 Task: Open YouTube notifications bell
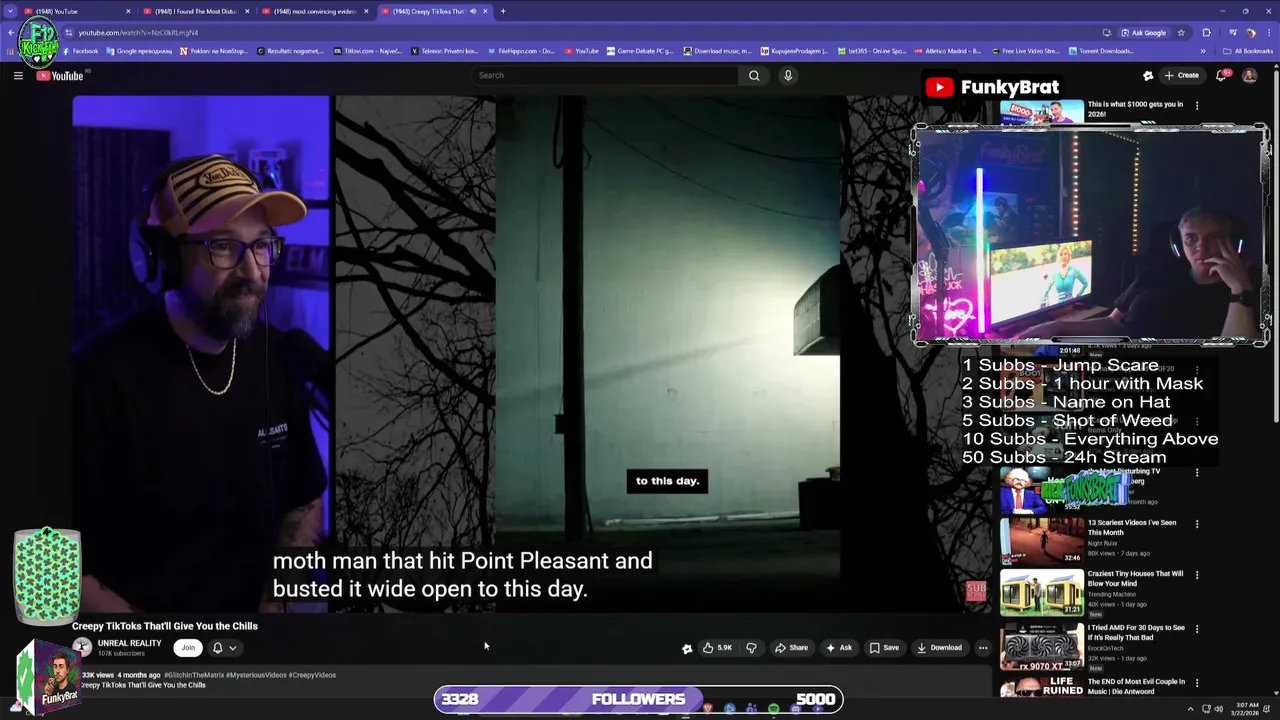[1221, 75]
